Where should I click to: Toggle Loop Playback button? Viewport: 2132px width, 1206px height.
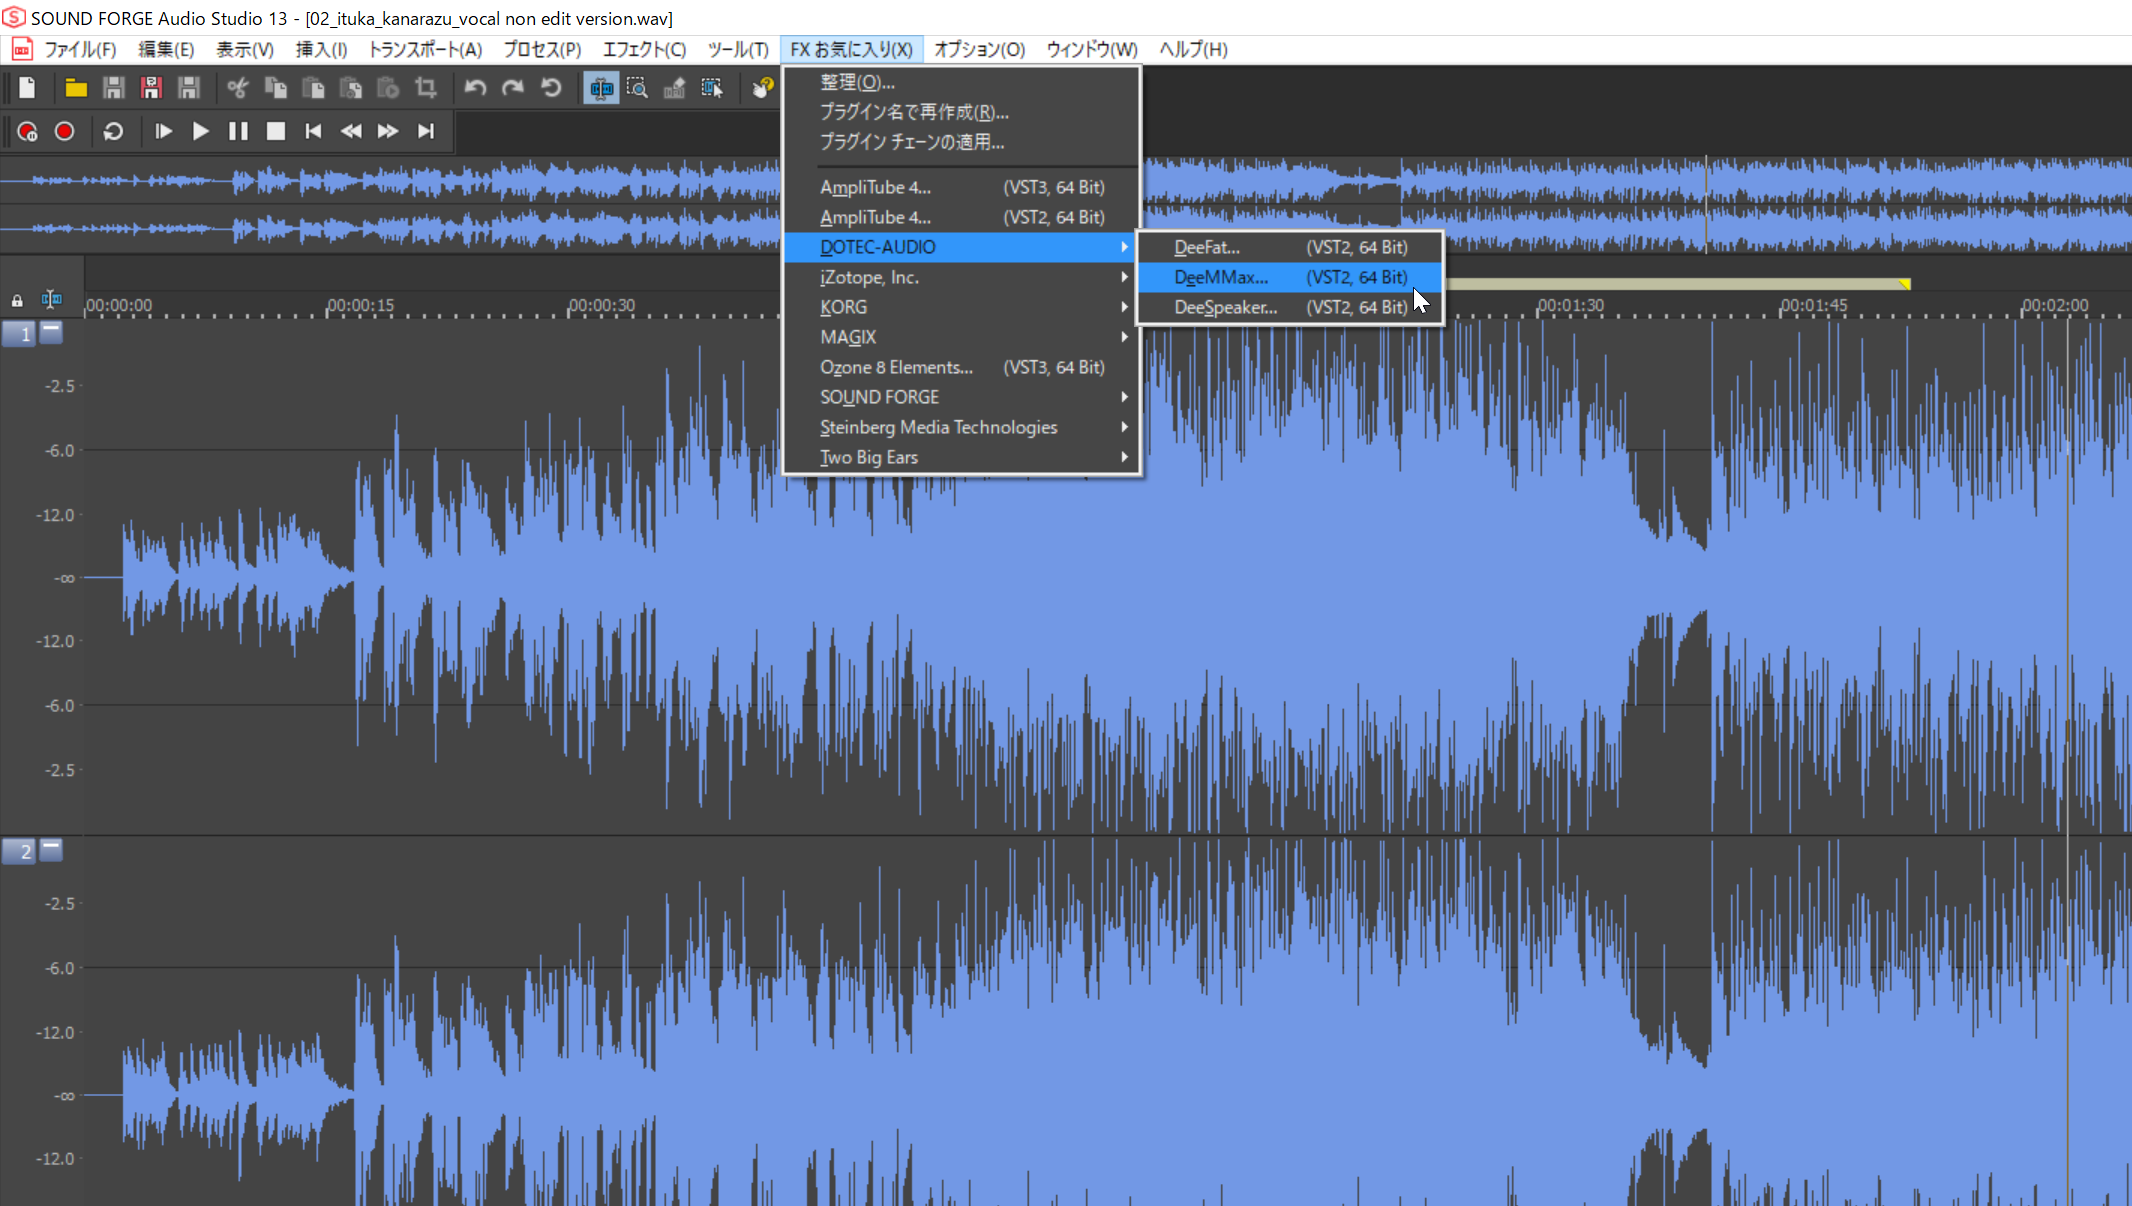pos(113,131)
